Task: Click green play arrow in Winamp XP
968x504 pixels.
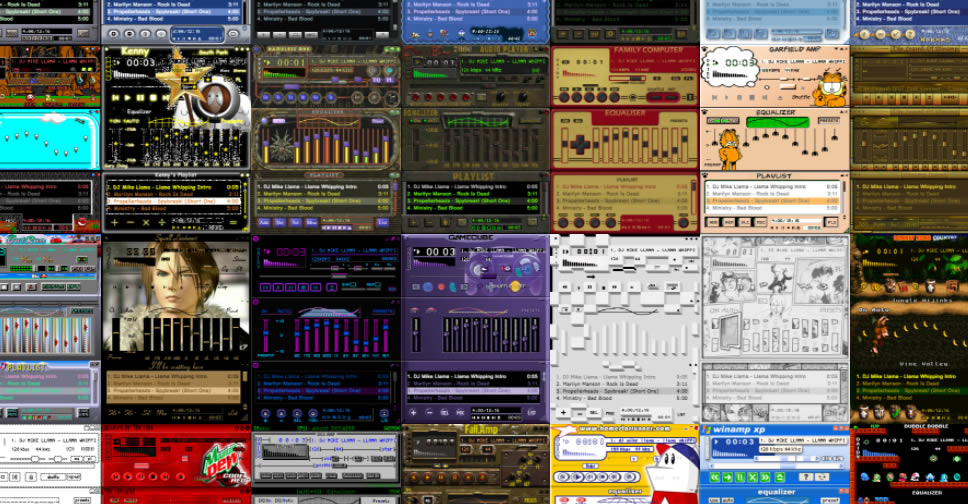Action: click(x=726, y=477)
